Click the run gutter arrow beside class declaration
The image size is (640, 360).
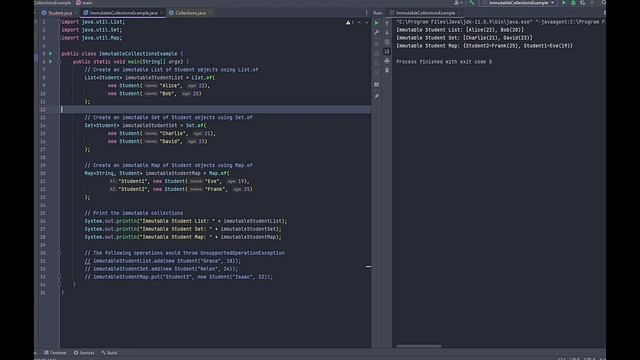click(x=51, y=53)
